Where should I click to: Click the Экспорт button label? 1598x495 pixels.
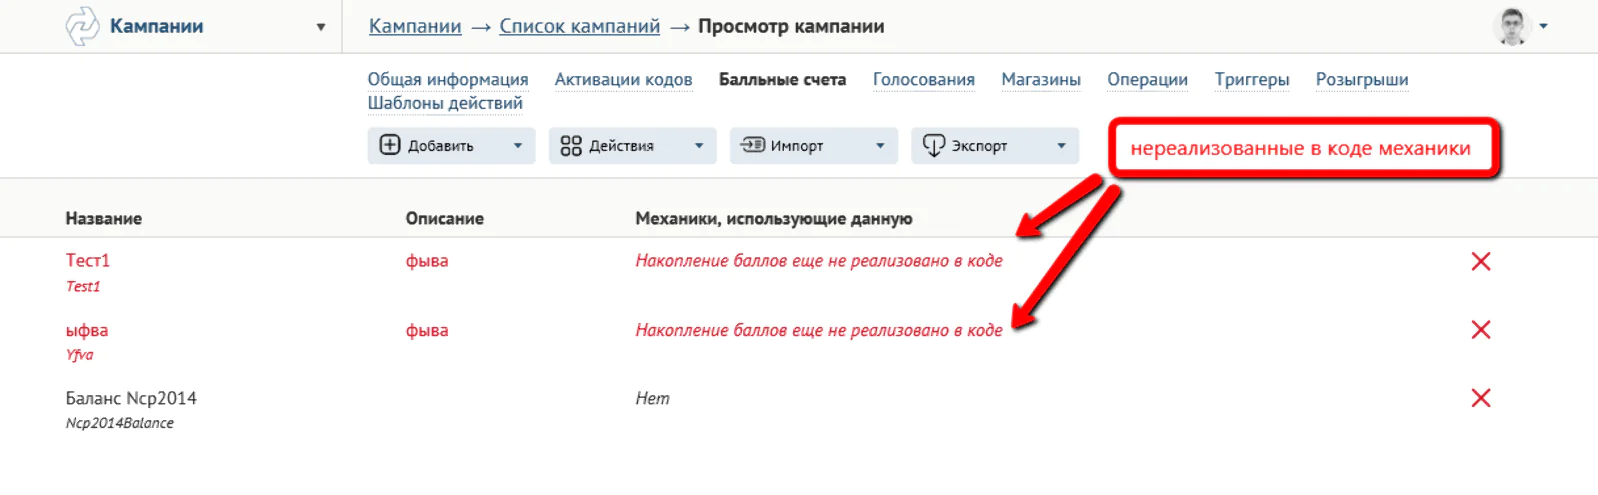click(979, 146)
